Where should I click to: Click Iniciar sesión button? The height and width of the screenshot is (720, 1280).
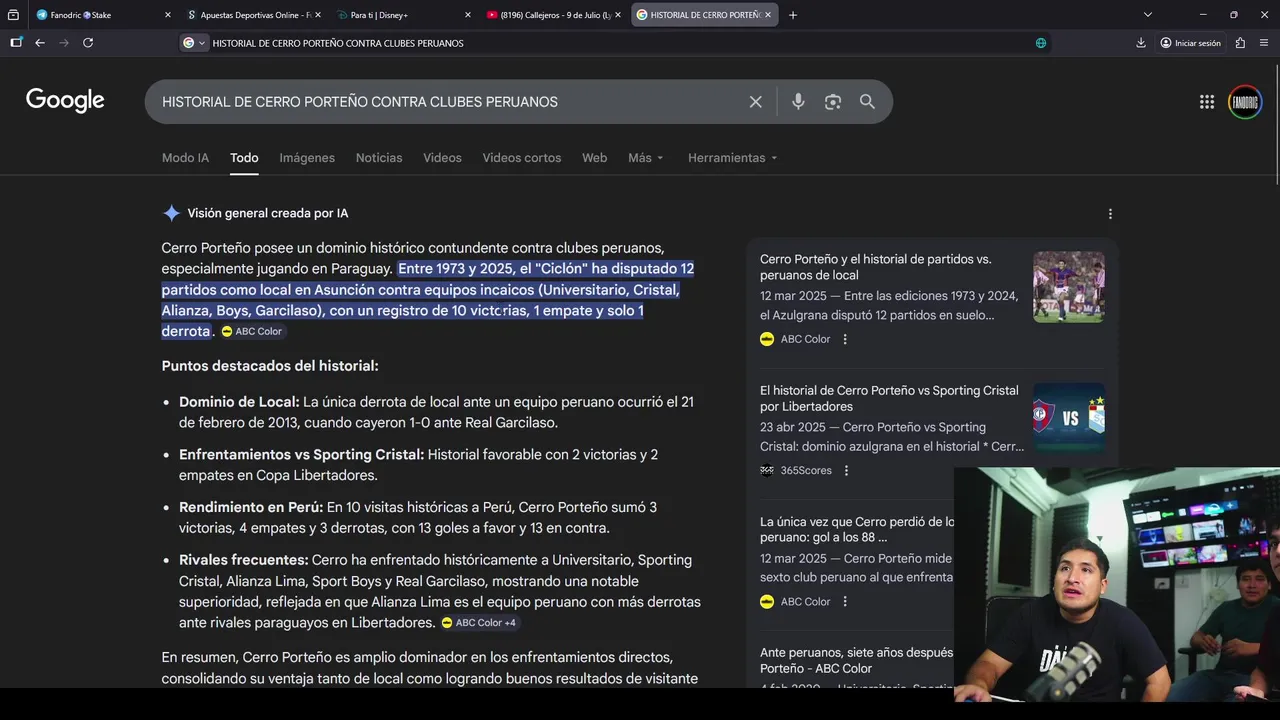click(1190, 43)
